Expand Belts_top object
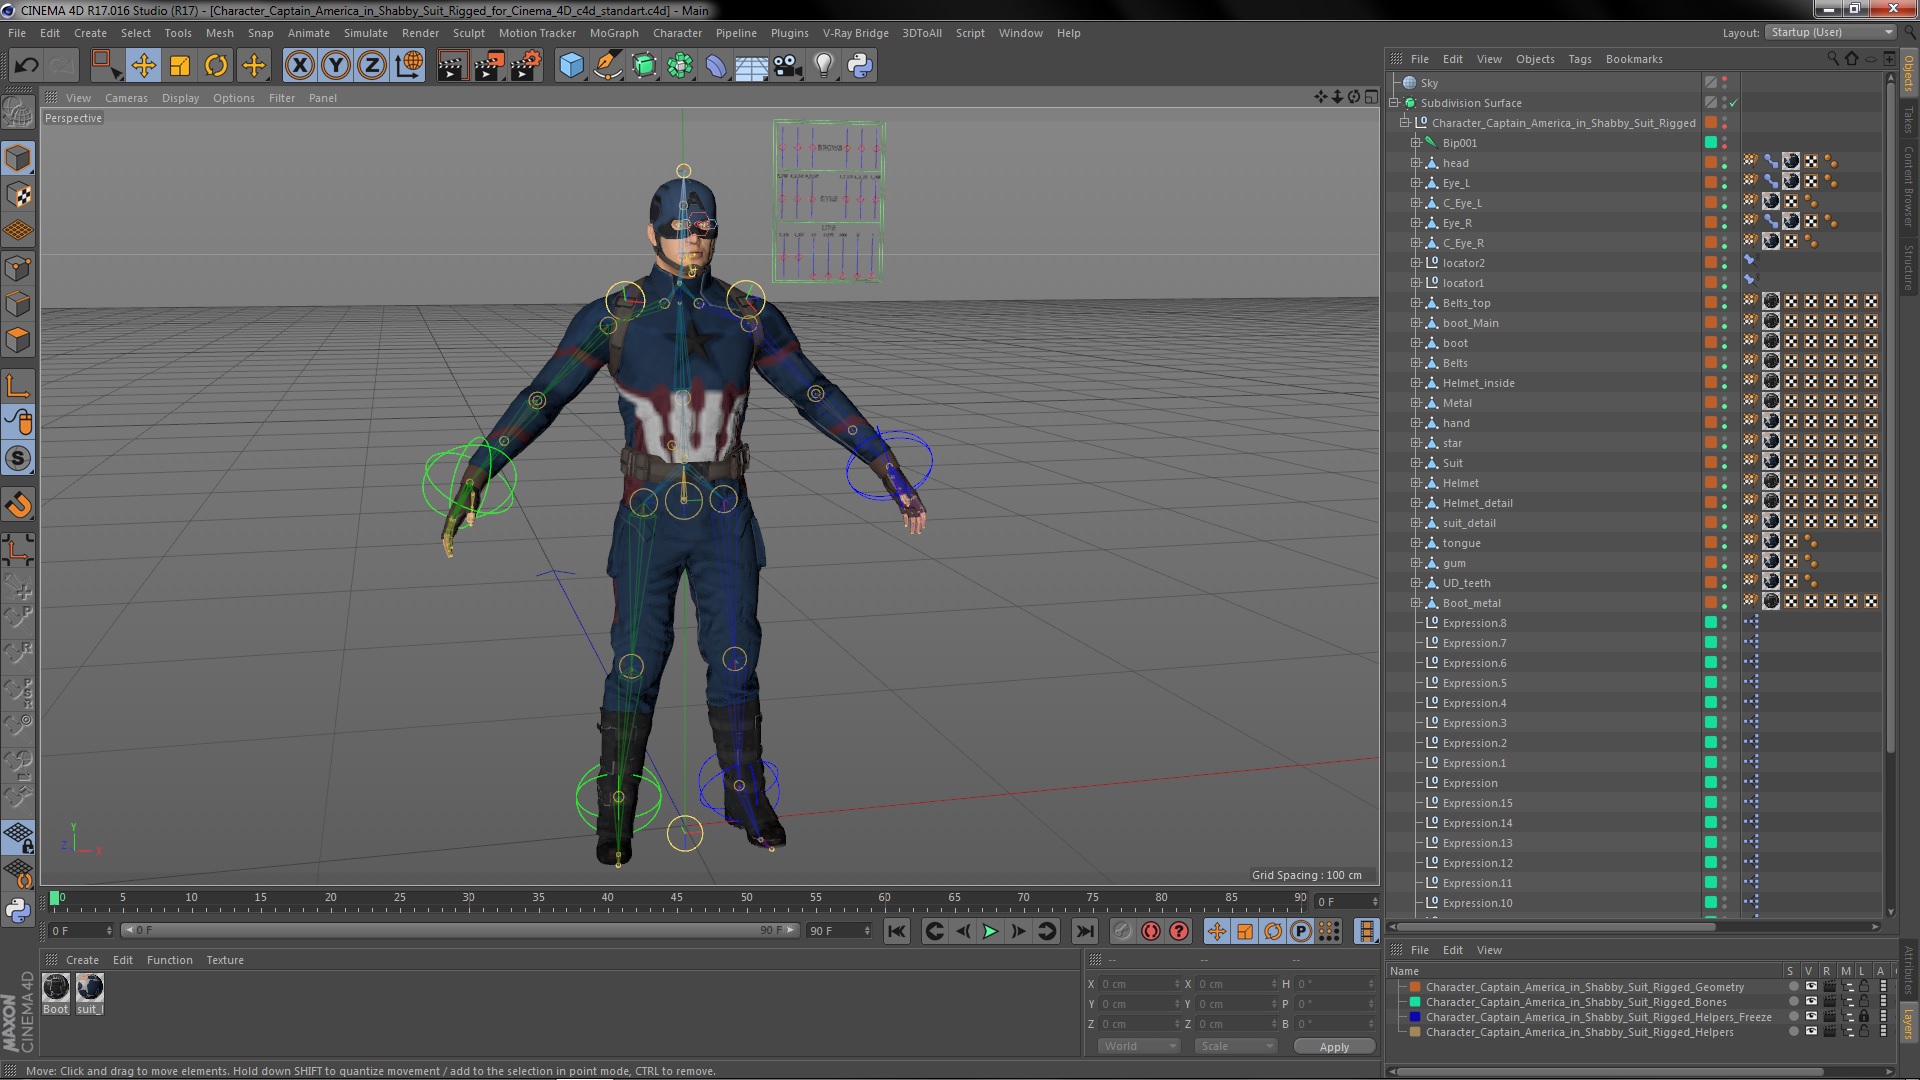 click(x=1416, y=303)
